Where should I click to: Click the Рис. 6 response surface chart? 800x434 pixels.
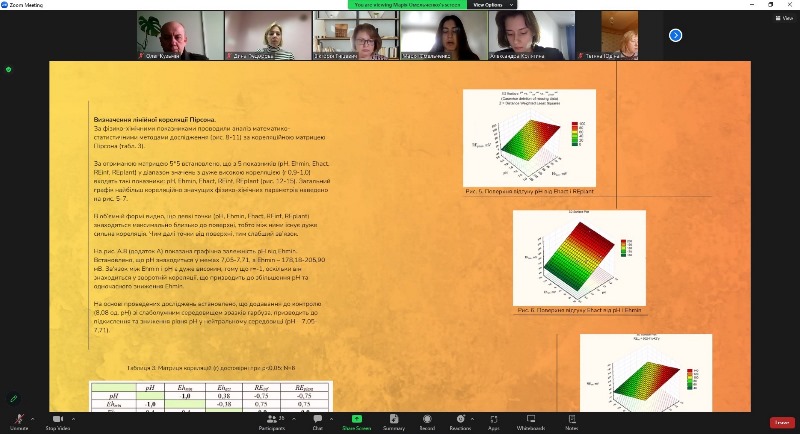(579, 258)
